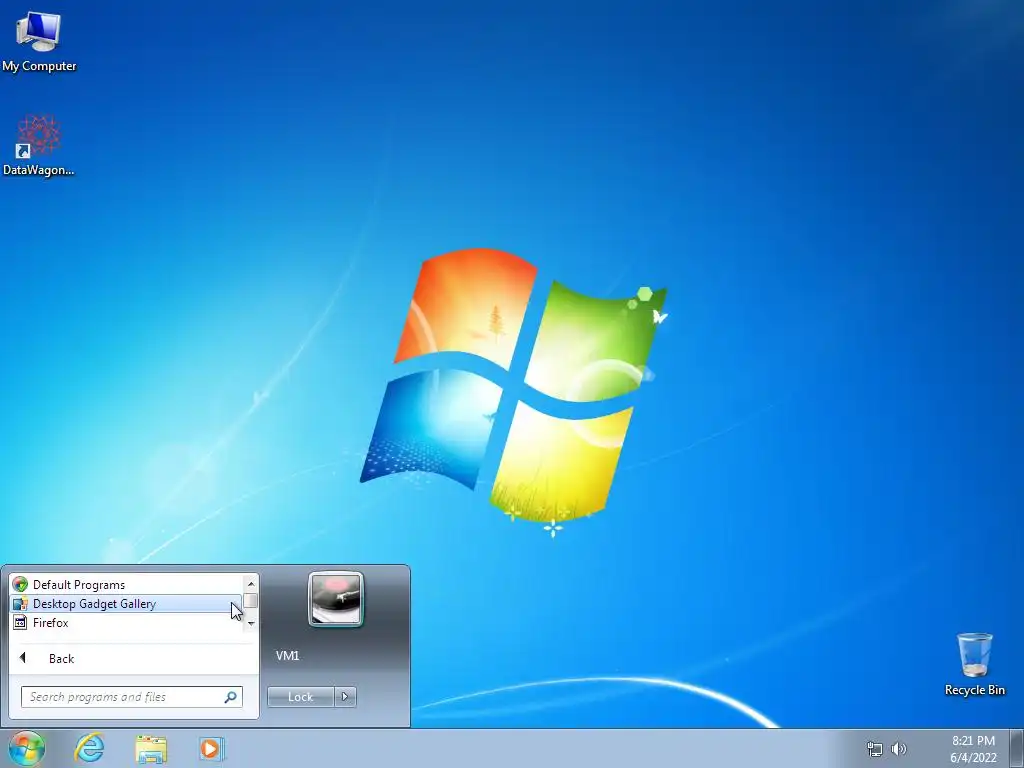Select the Recycle Bin icon

pos(974,664)
